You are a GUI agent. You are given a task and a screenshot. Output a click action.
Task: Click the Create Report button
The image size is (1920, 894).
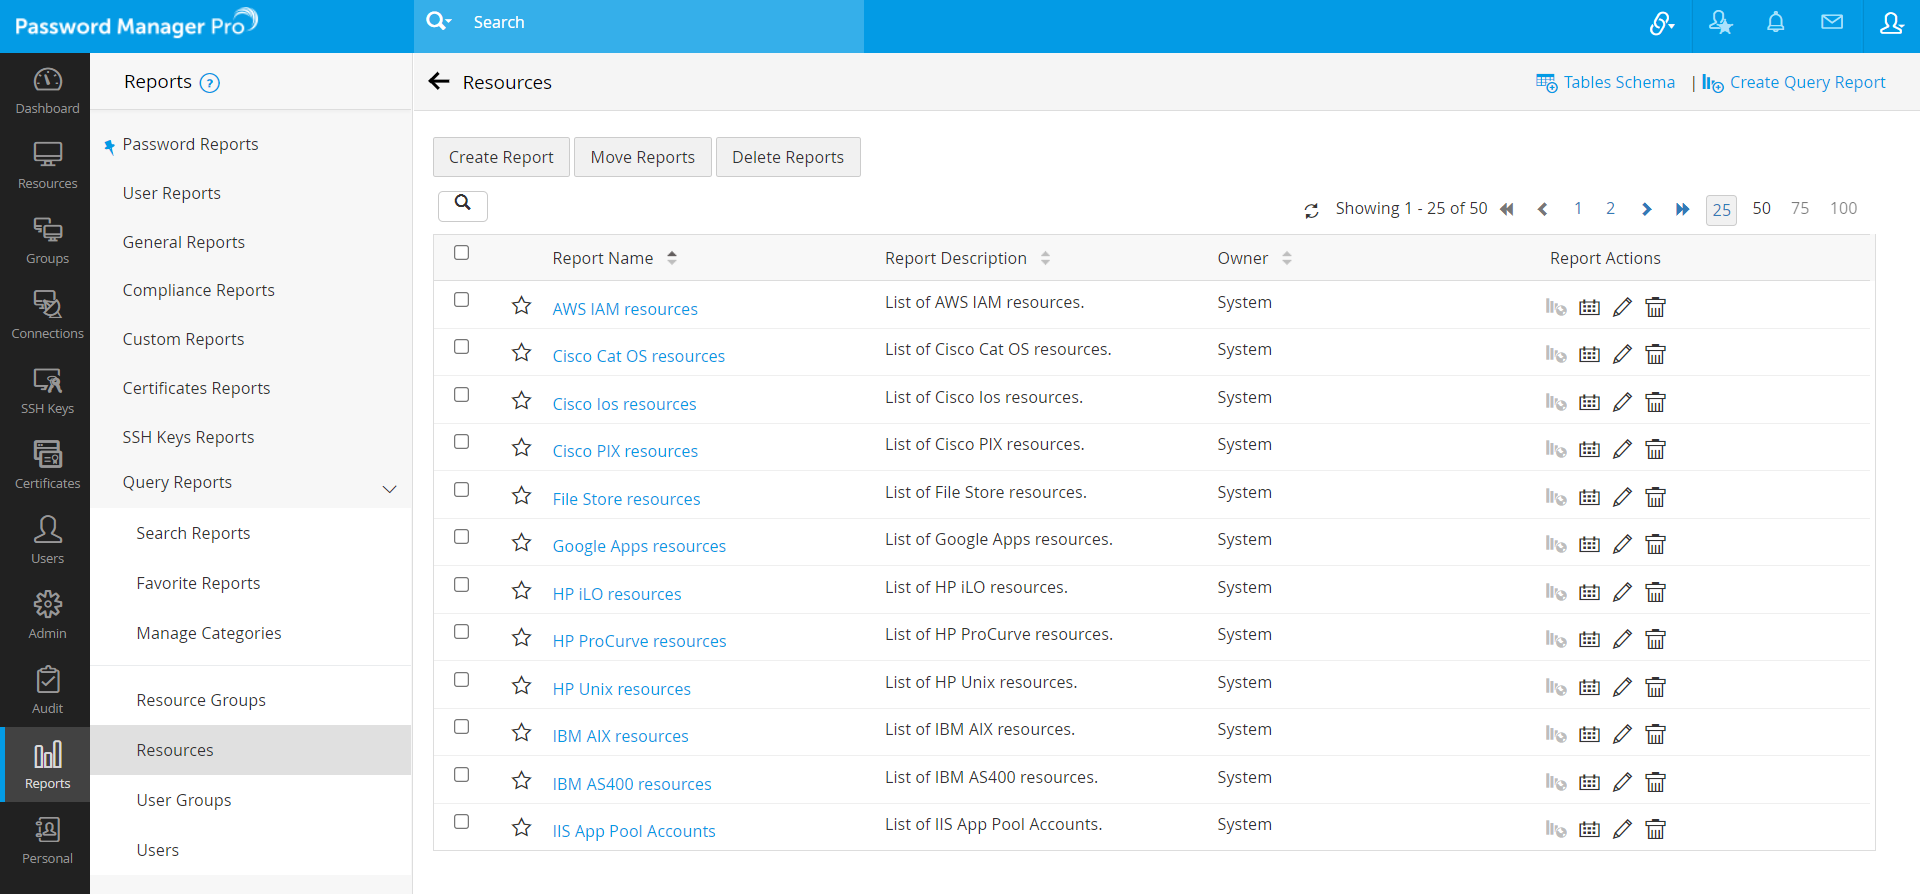[500, 157]
